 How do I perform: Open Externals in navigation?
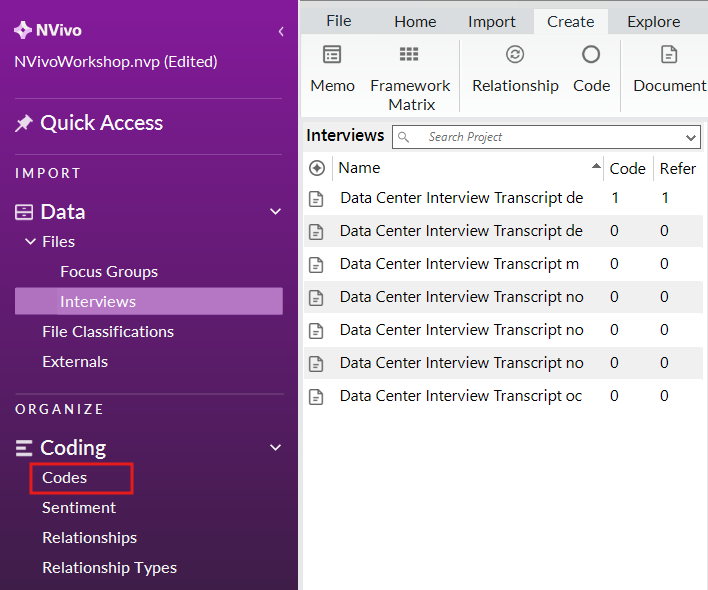(x=75, y=362)
